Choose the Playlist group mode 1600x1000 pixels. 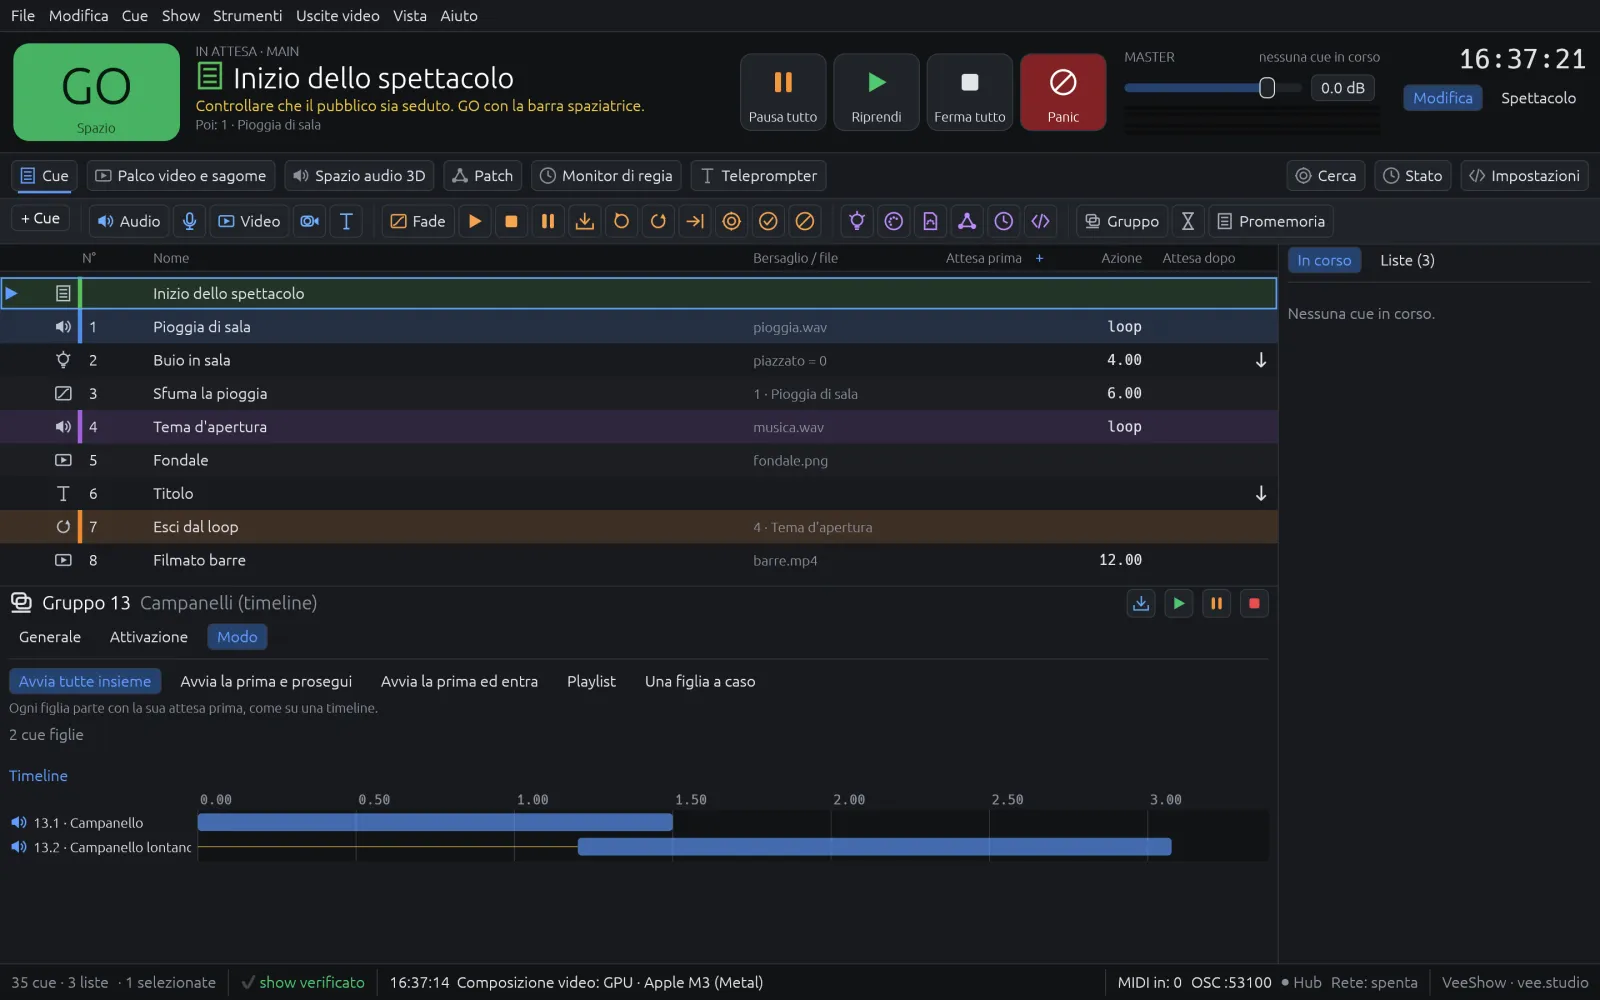click(591, 681)
